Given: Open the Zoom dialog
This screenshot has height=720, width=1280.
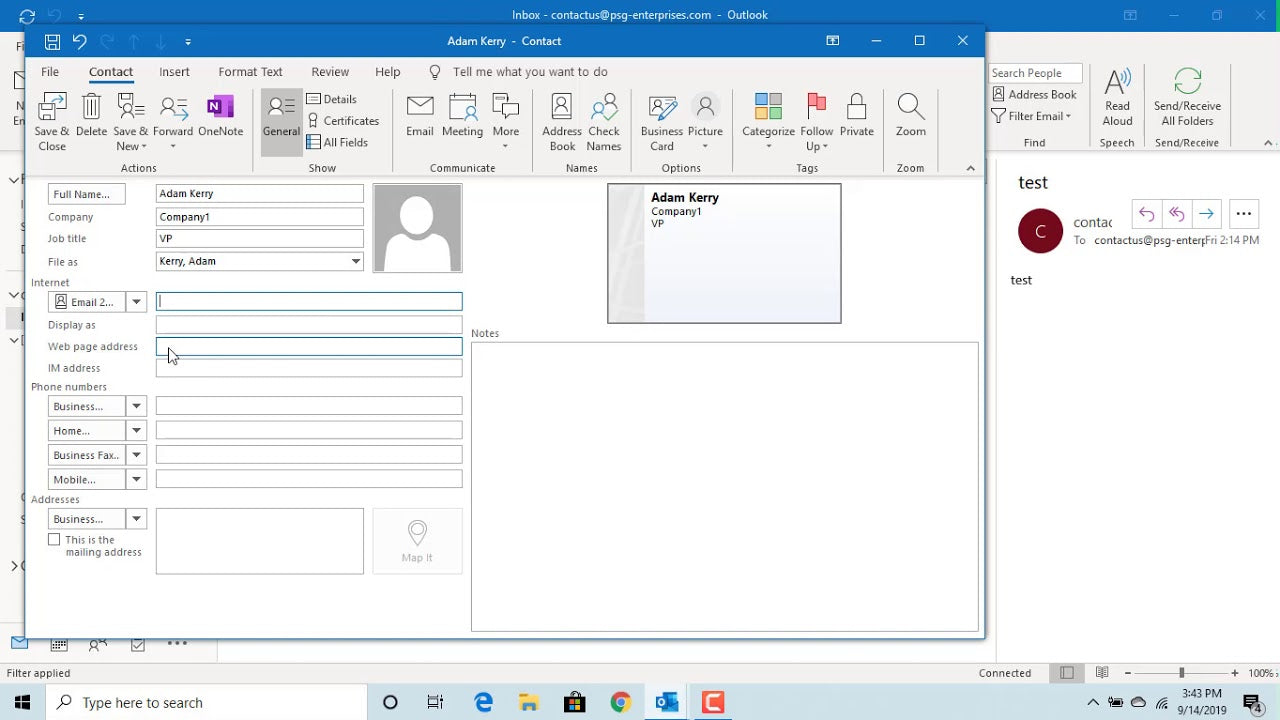Looking at the screenshot, I should click(x=910, y=120).
